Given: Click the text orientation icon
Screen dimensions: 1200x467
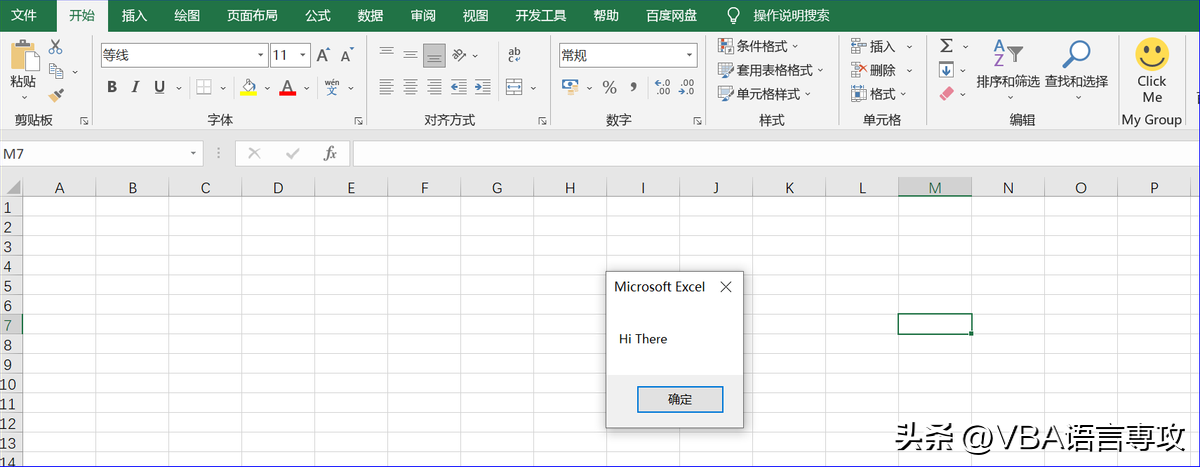Looking at the screenshot, I should pyautogui.click(x=459, y=55).
